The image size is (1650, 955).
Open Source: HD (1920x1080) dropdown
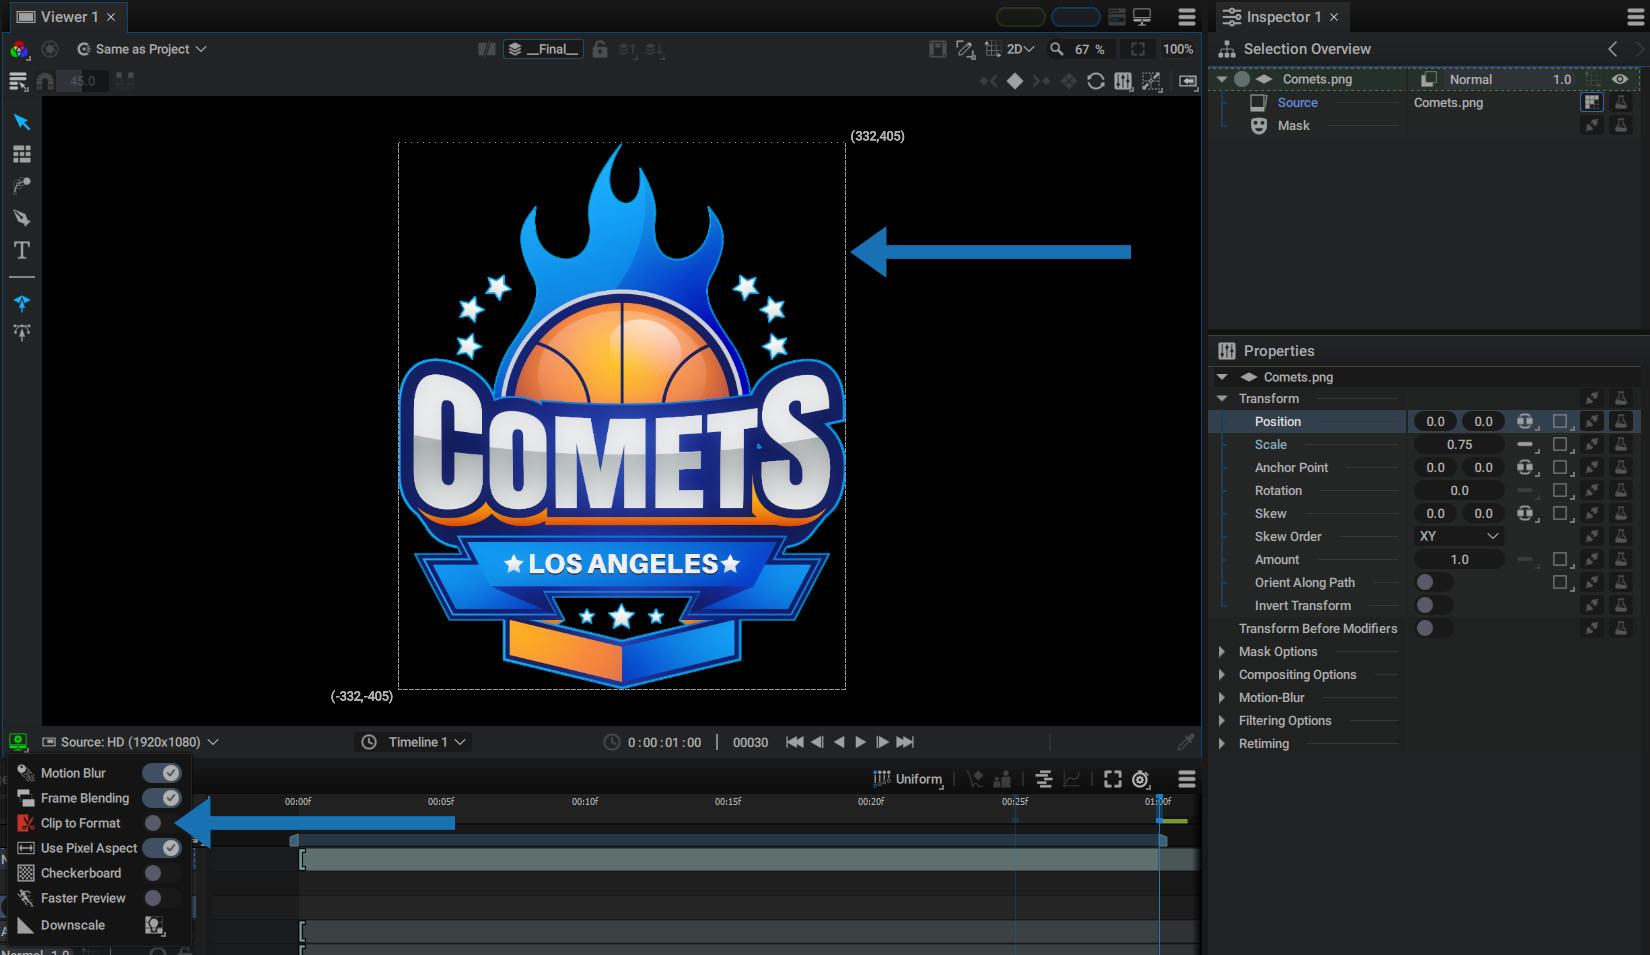point(130,742)
